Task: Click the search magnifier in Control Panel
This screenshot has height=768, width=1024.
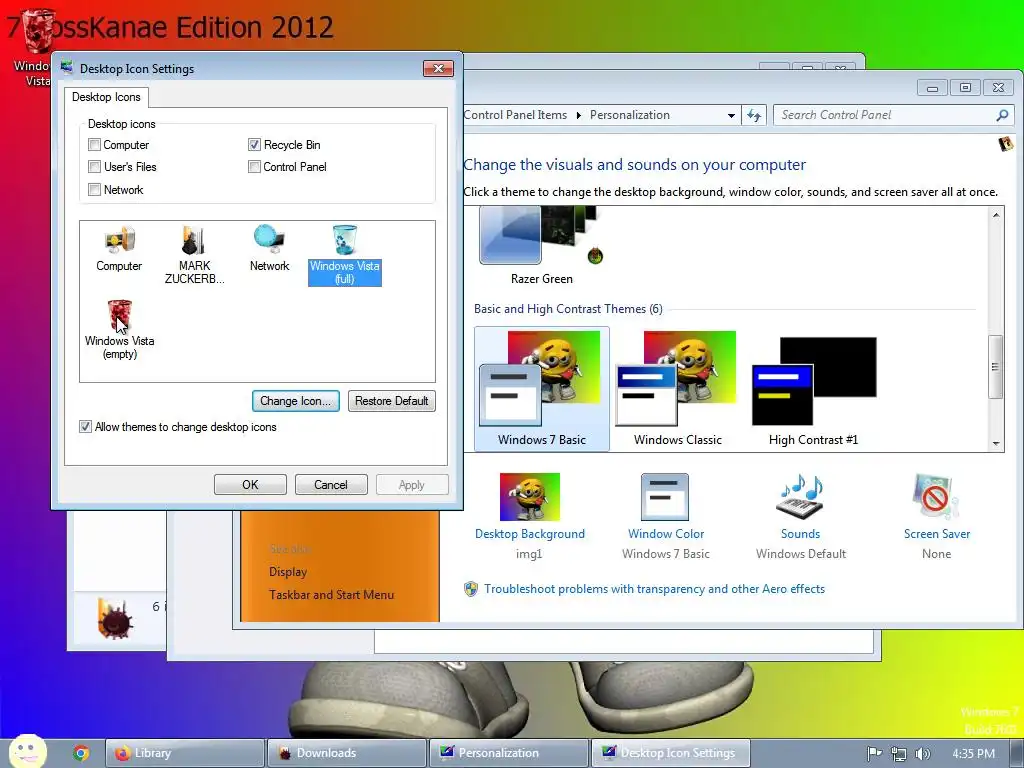Action: tap(1002, 116)
